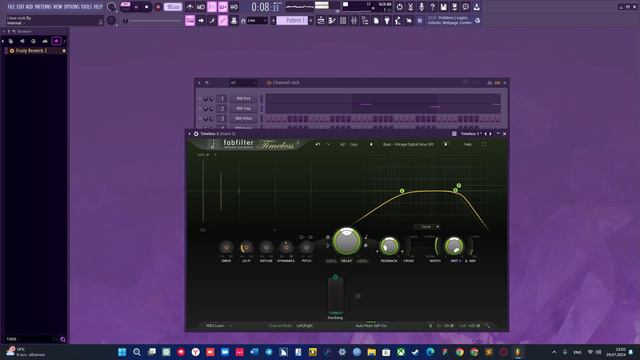The image size is (640, 360).
Task: Click Undo in FabFilter Timeless
Action: pyautogui.click(x=318, y=144)
